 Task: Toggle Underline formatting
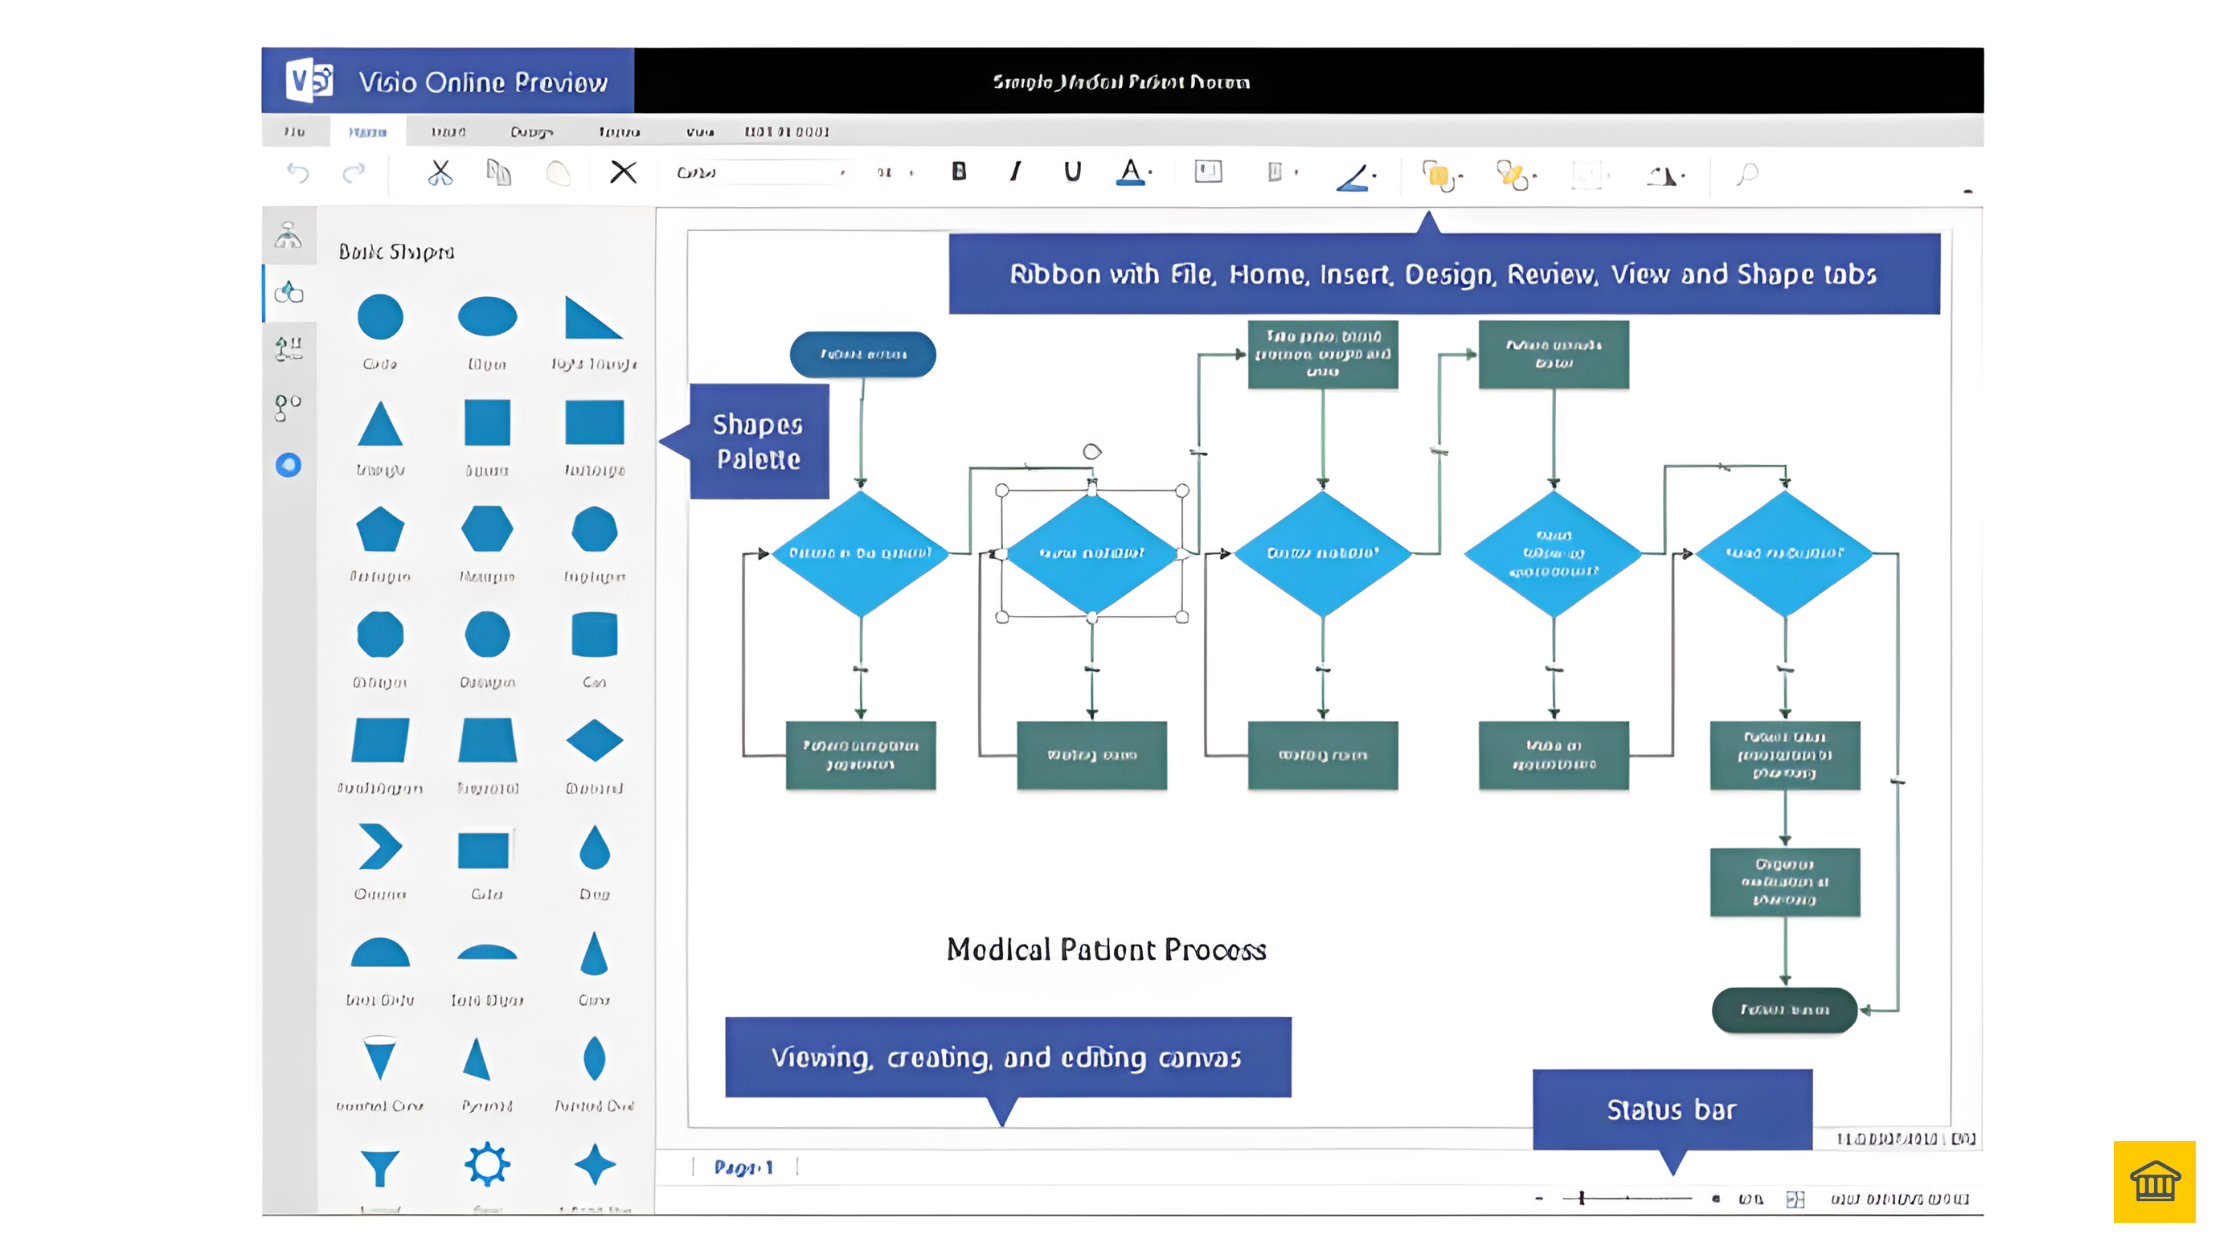coord(1072,172)
